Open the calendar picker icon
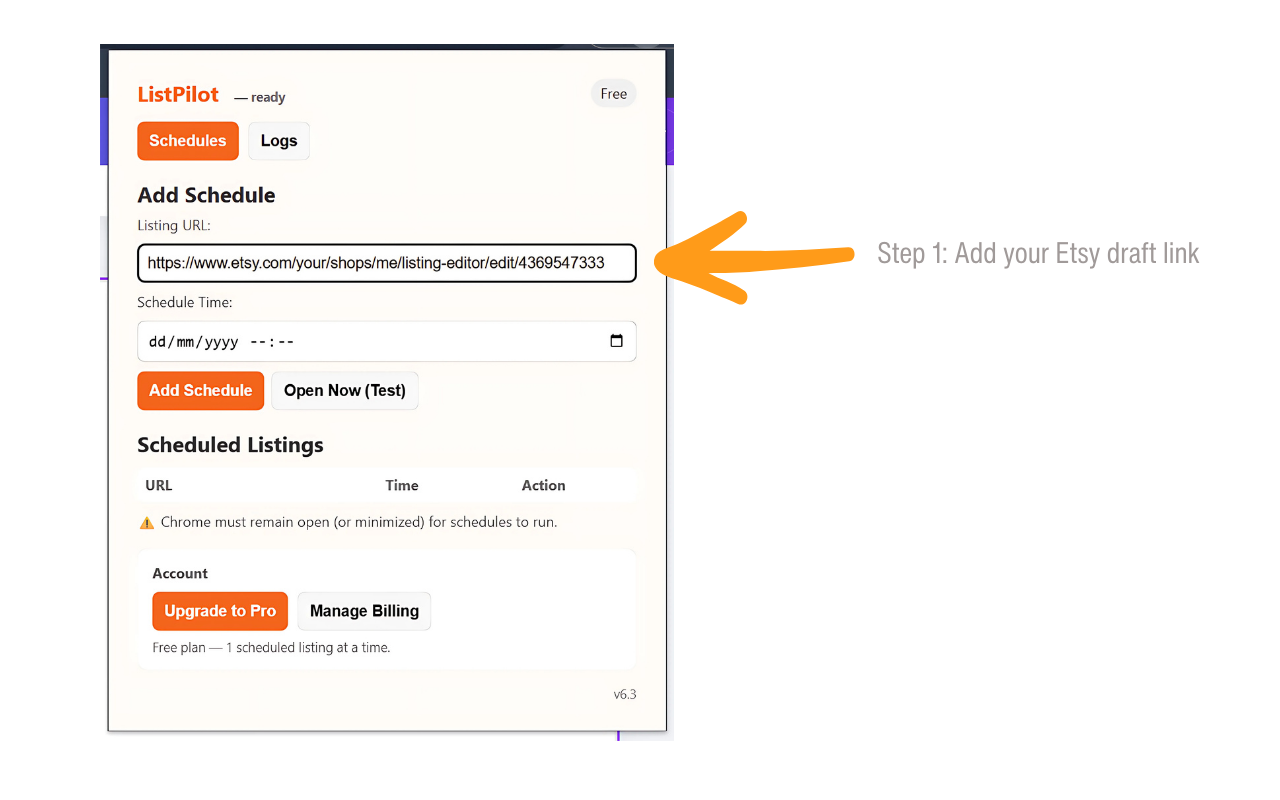Screen dimensions: 1280x800 coord(616,341)
